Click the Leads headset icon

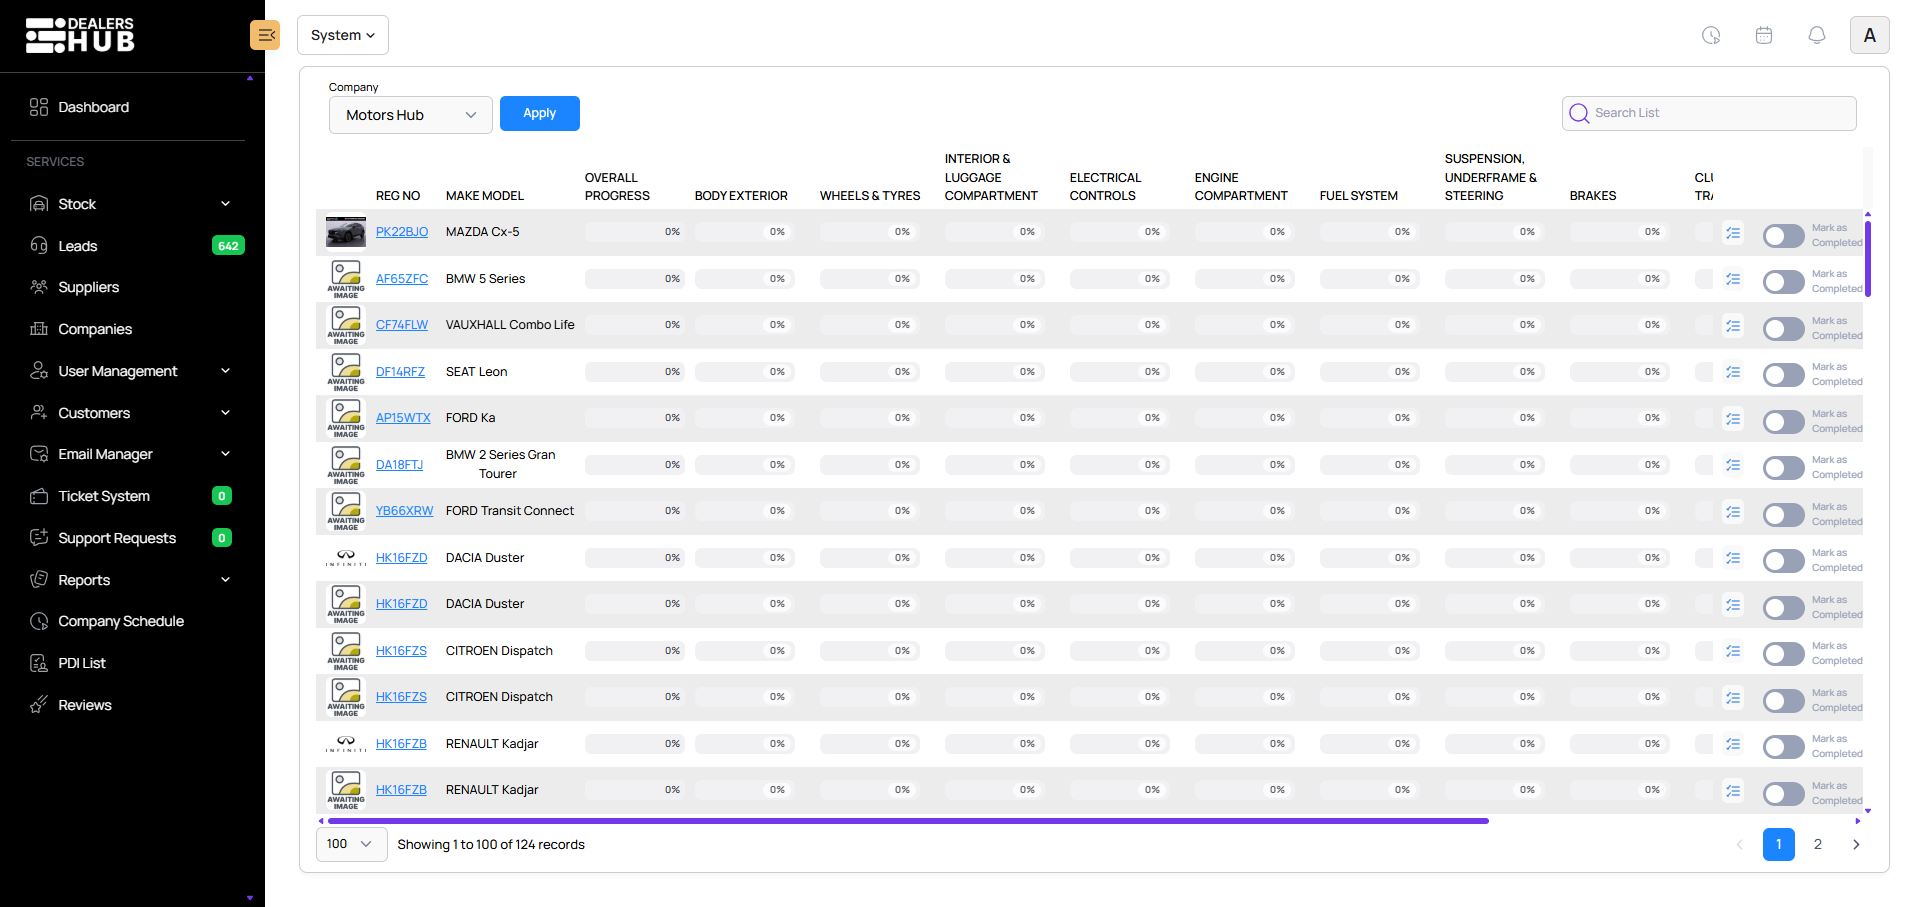point(39,245)
